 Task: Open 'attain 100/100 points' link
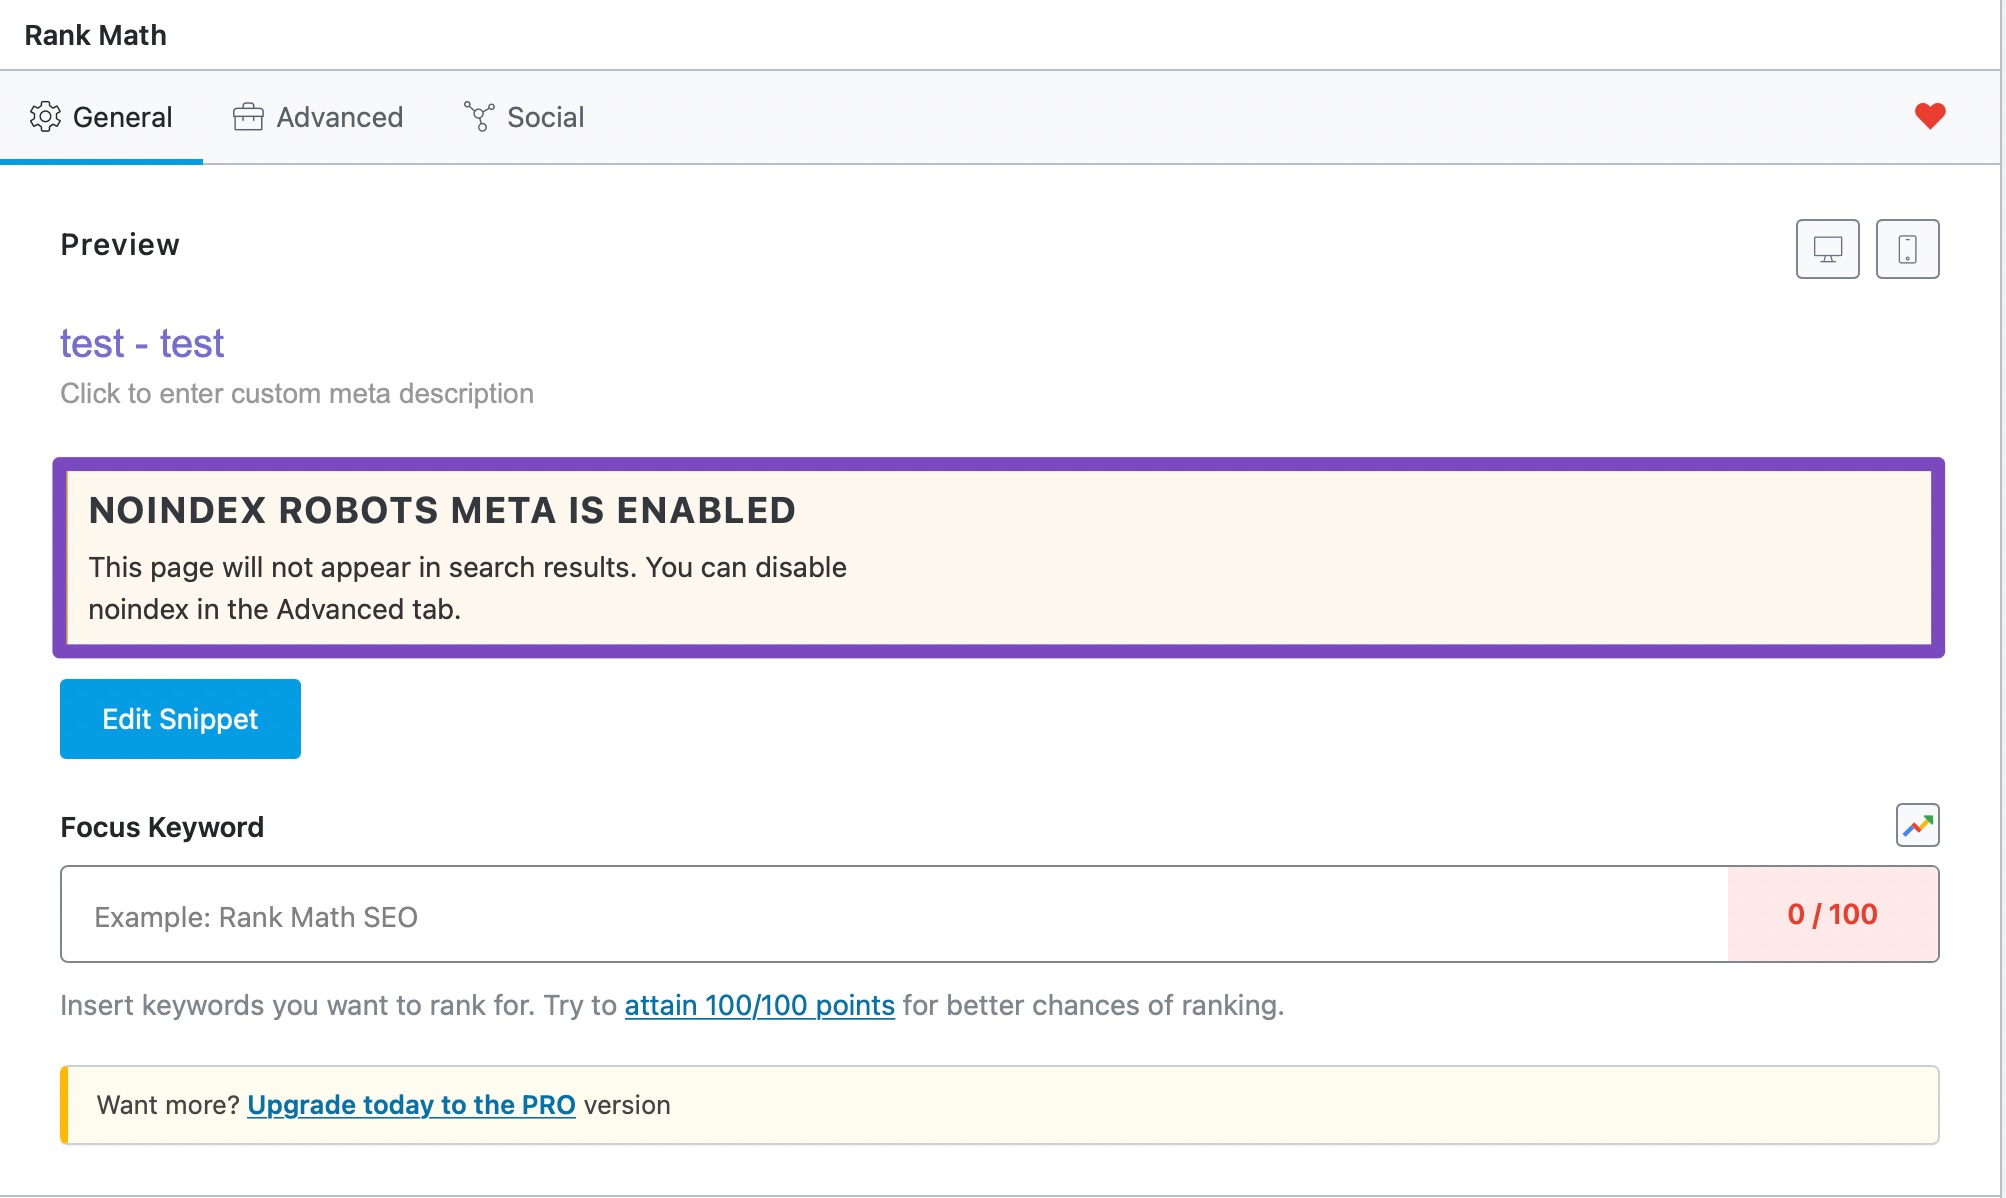tap(759, 1005)
